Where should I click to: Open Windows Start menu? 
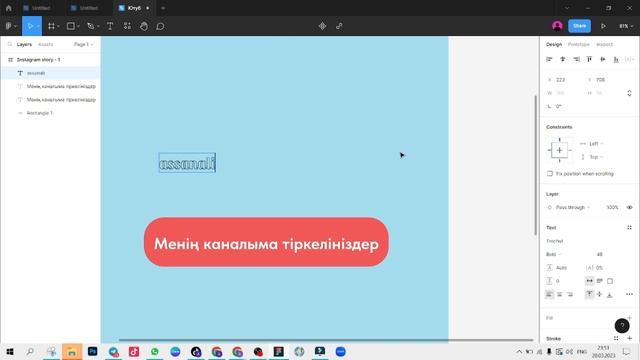[10, 351]
